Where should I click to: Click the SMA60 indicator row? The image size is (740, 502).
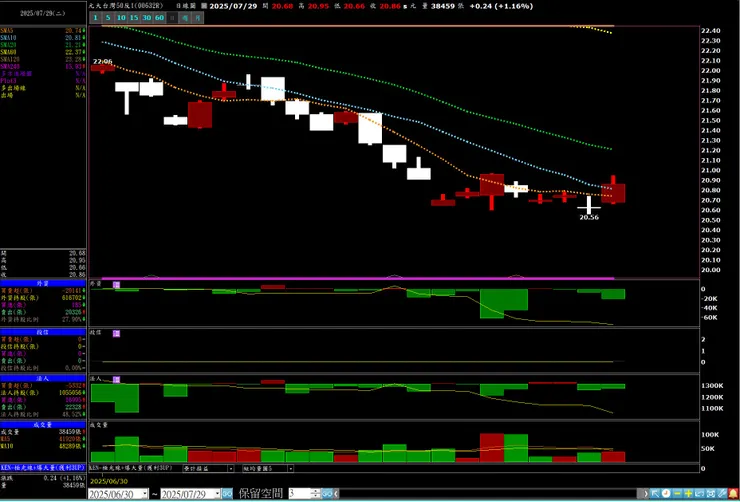click(x=43, y=52)
